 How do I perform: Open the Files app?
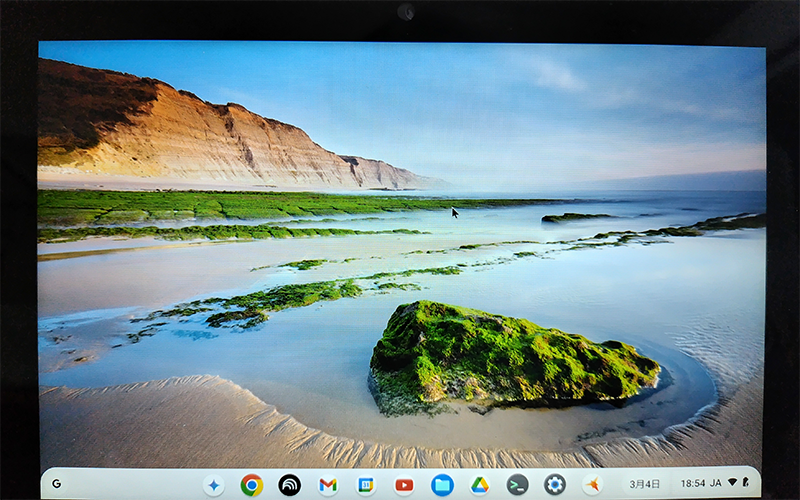[x=442, y=485]
